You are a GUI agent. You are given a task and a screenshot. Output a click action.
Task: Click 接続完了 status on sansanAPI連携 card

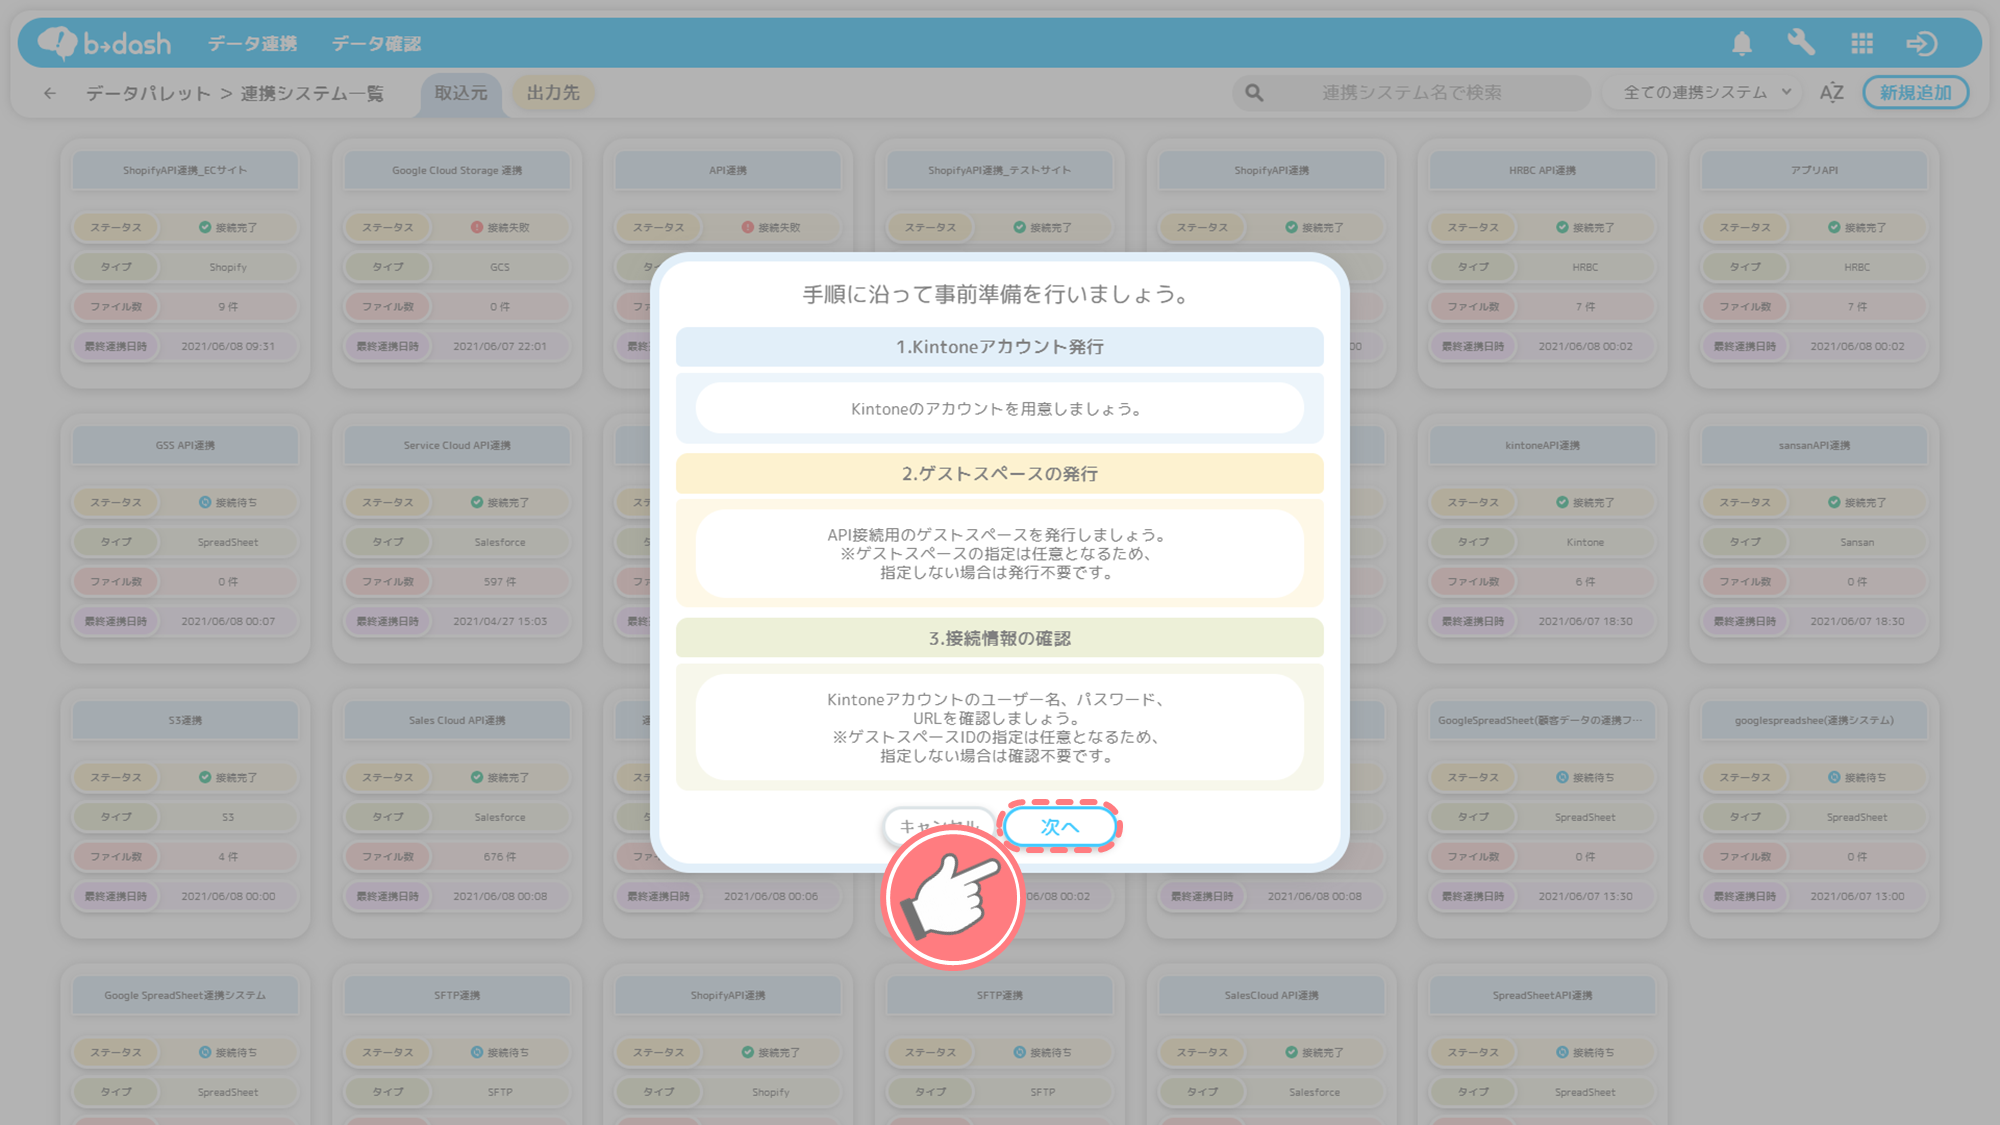[x=1857, y=502]
